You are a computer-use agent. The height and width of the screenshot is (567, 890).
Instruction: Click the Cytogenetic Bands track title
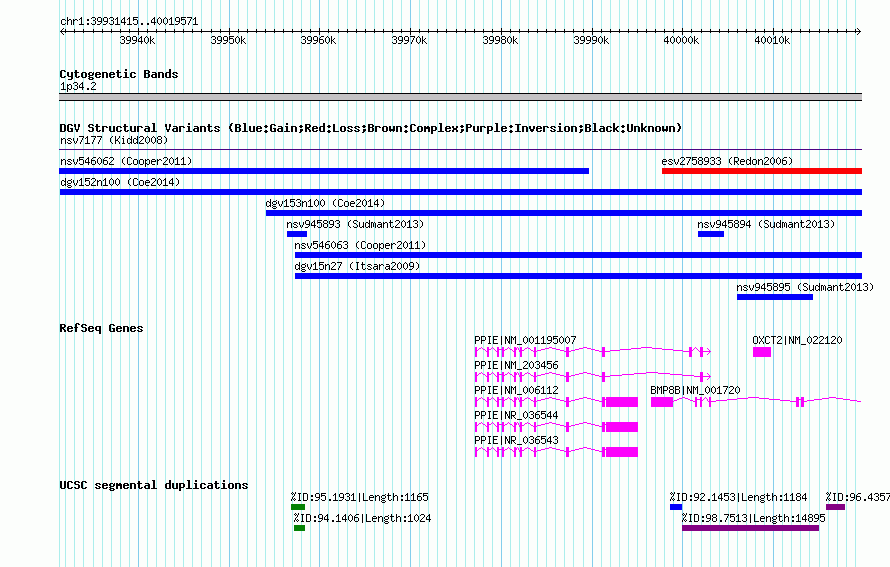pos(119,74)
